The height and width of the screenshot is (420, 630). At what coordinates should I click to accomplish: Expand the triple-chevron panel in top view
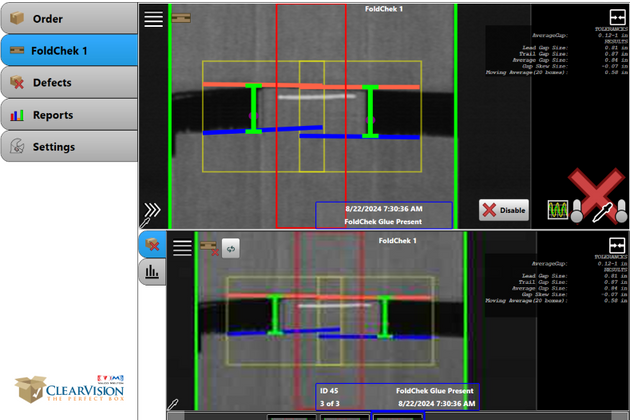(152, 209)
